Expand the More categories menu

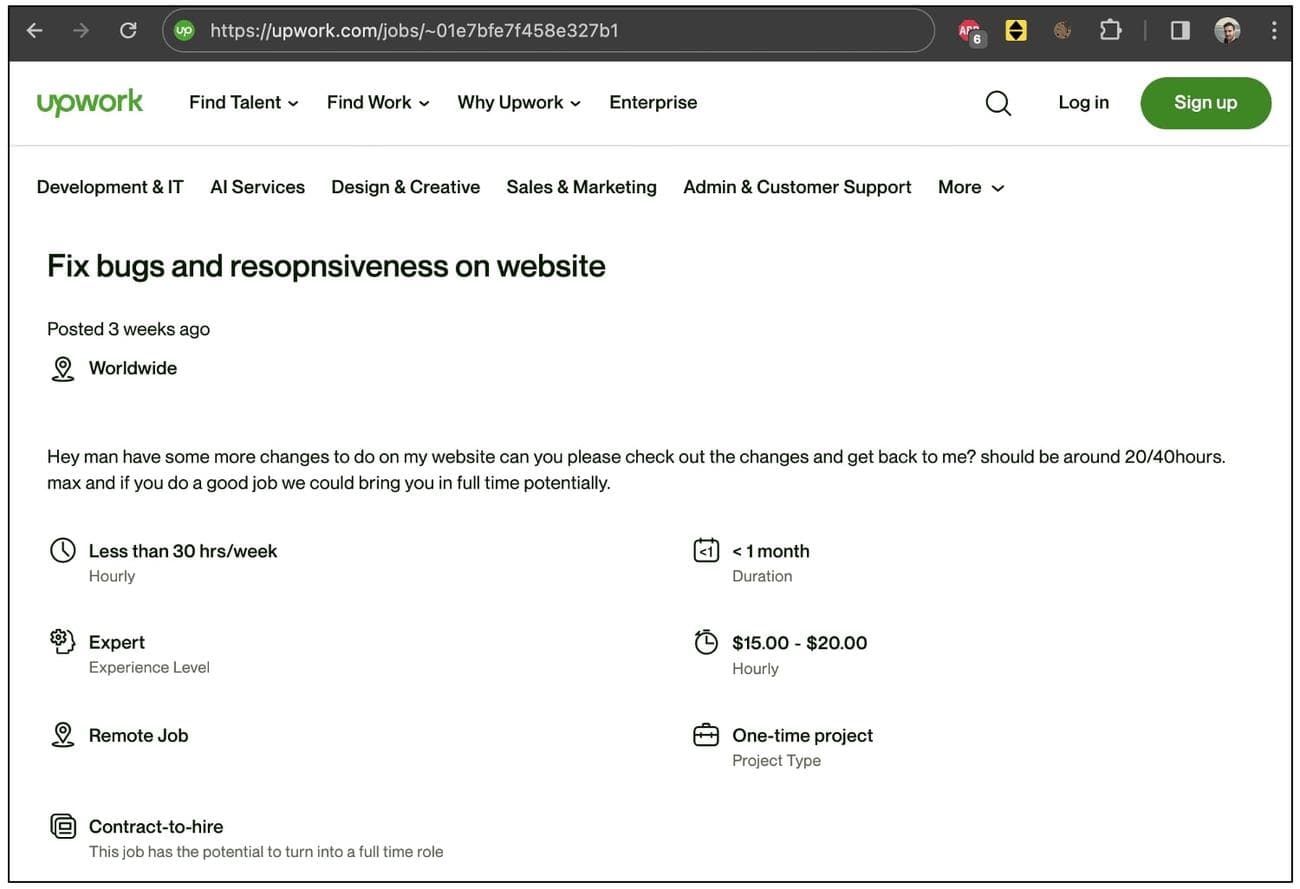970,187
